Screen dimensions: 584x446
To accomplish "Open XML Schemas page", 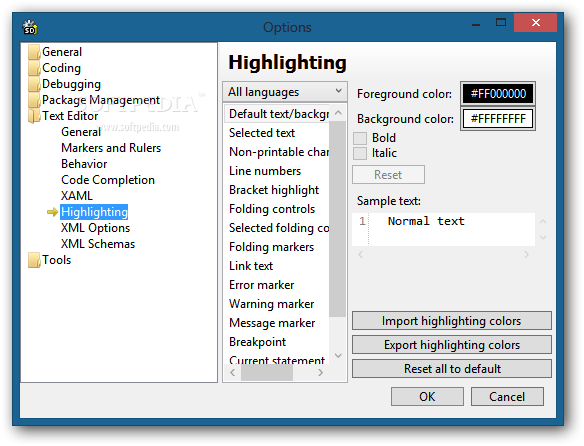I will 98,244.
